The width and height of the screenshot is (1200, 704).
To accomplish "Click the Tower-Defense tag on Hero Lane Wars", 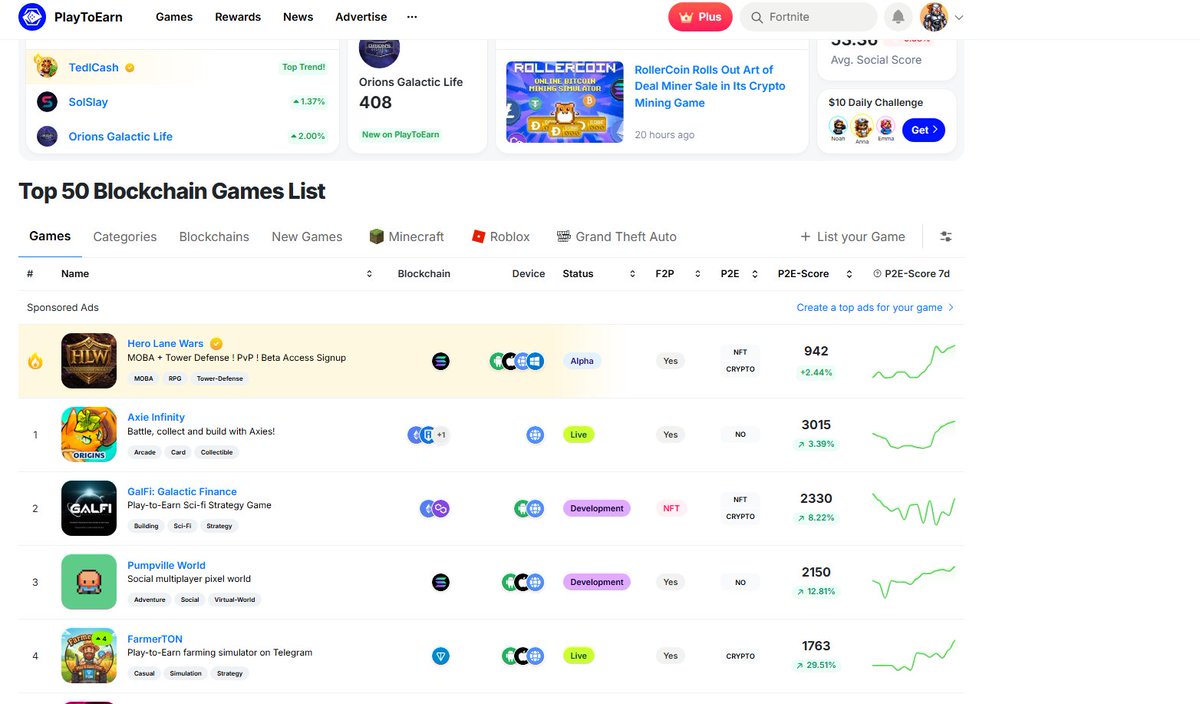I will tap(219, 379).
